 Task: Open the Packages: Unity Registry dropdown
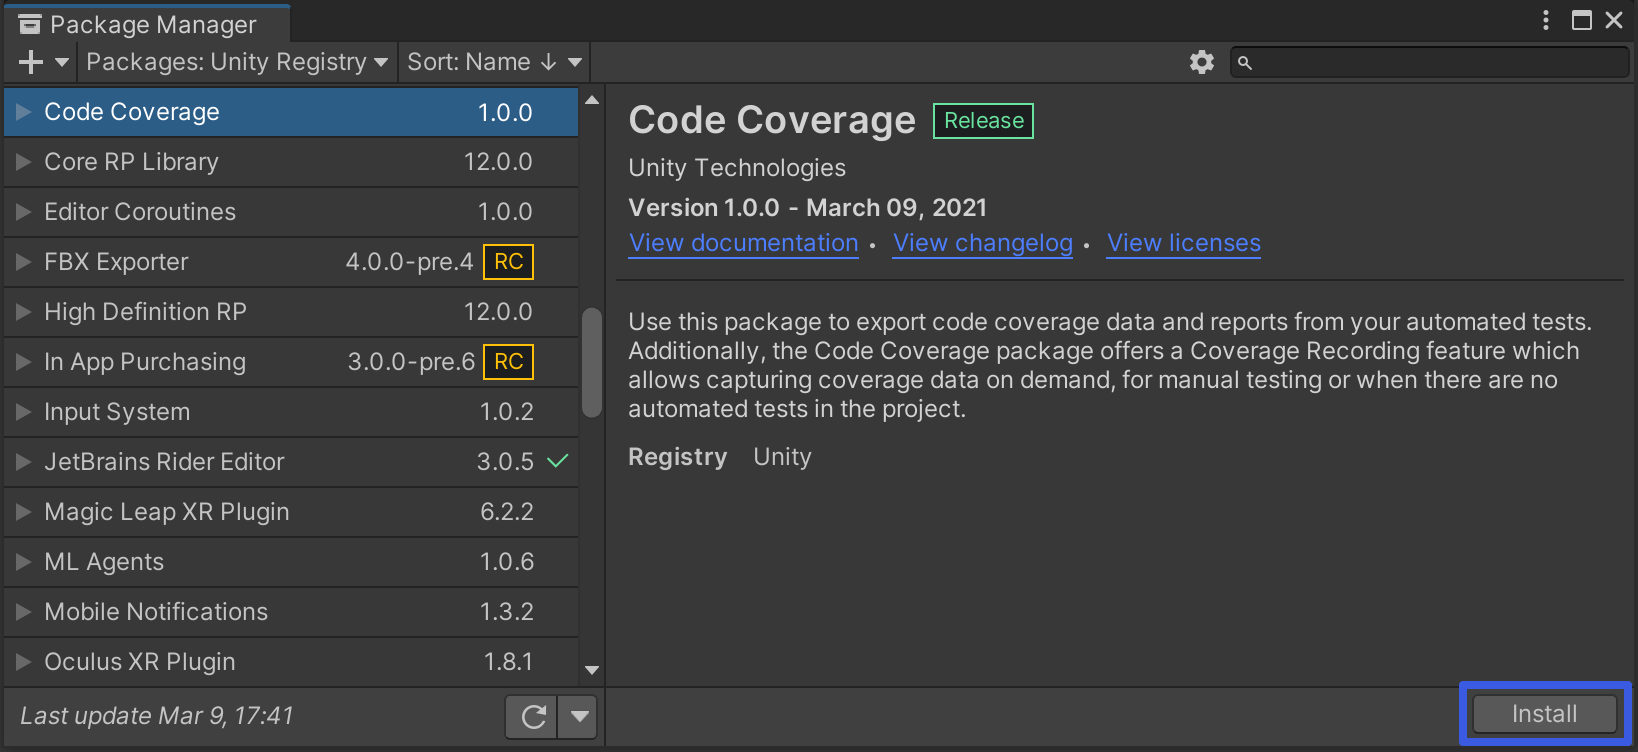tap(237, 62)
